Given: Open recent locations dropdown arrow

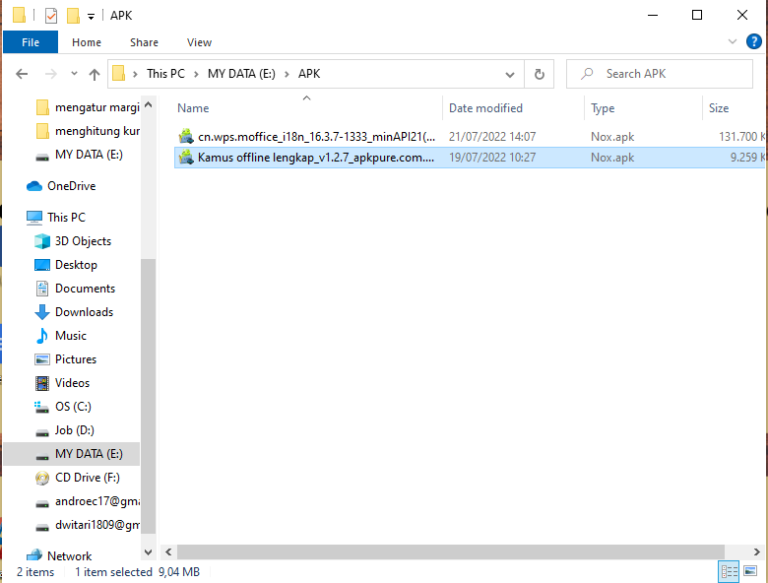Looking at the screenshot, I should [74, 73].
